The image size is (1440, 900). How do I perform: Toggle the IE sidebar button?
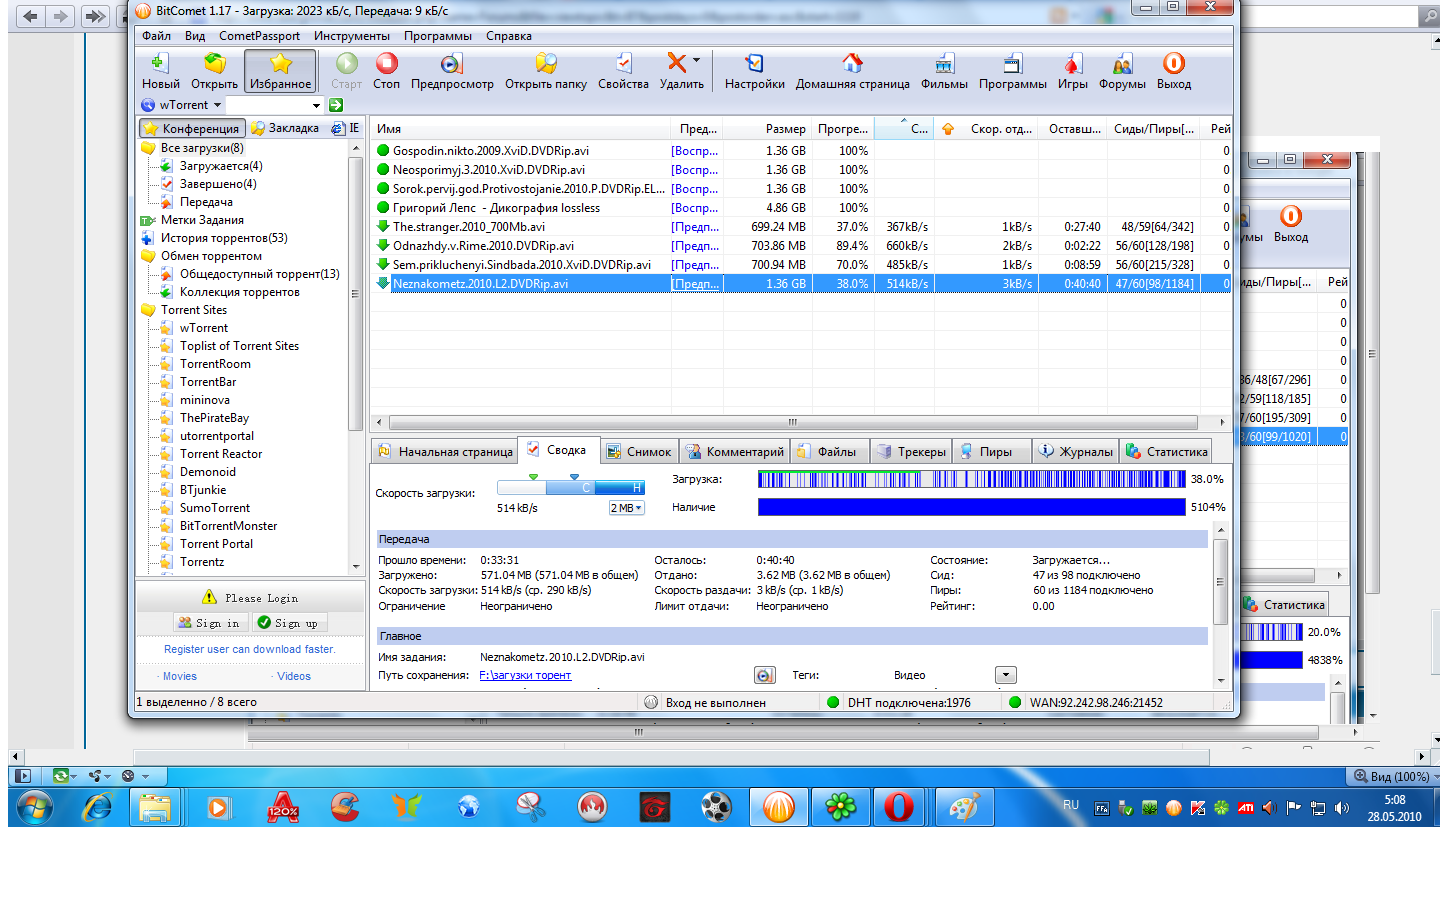coord(346,128)
